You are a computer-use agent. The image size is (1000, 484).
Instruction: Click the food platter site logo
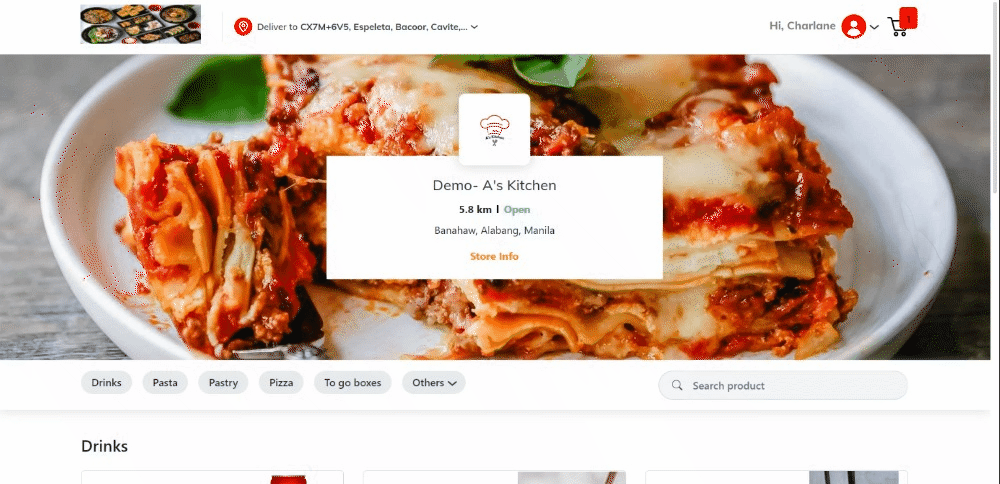pos(140,24)
